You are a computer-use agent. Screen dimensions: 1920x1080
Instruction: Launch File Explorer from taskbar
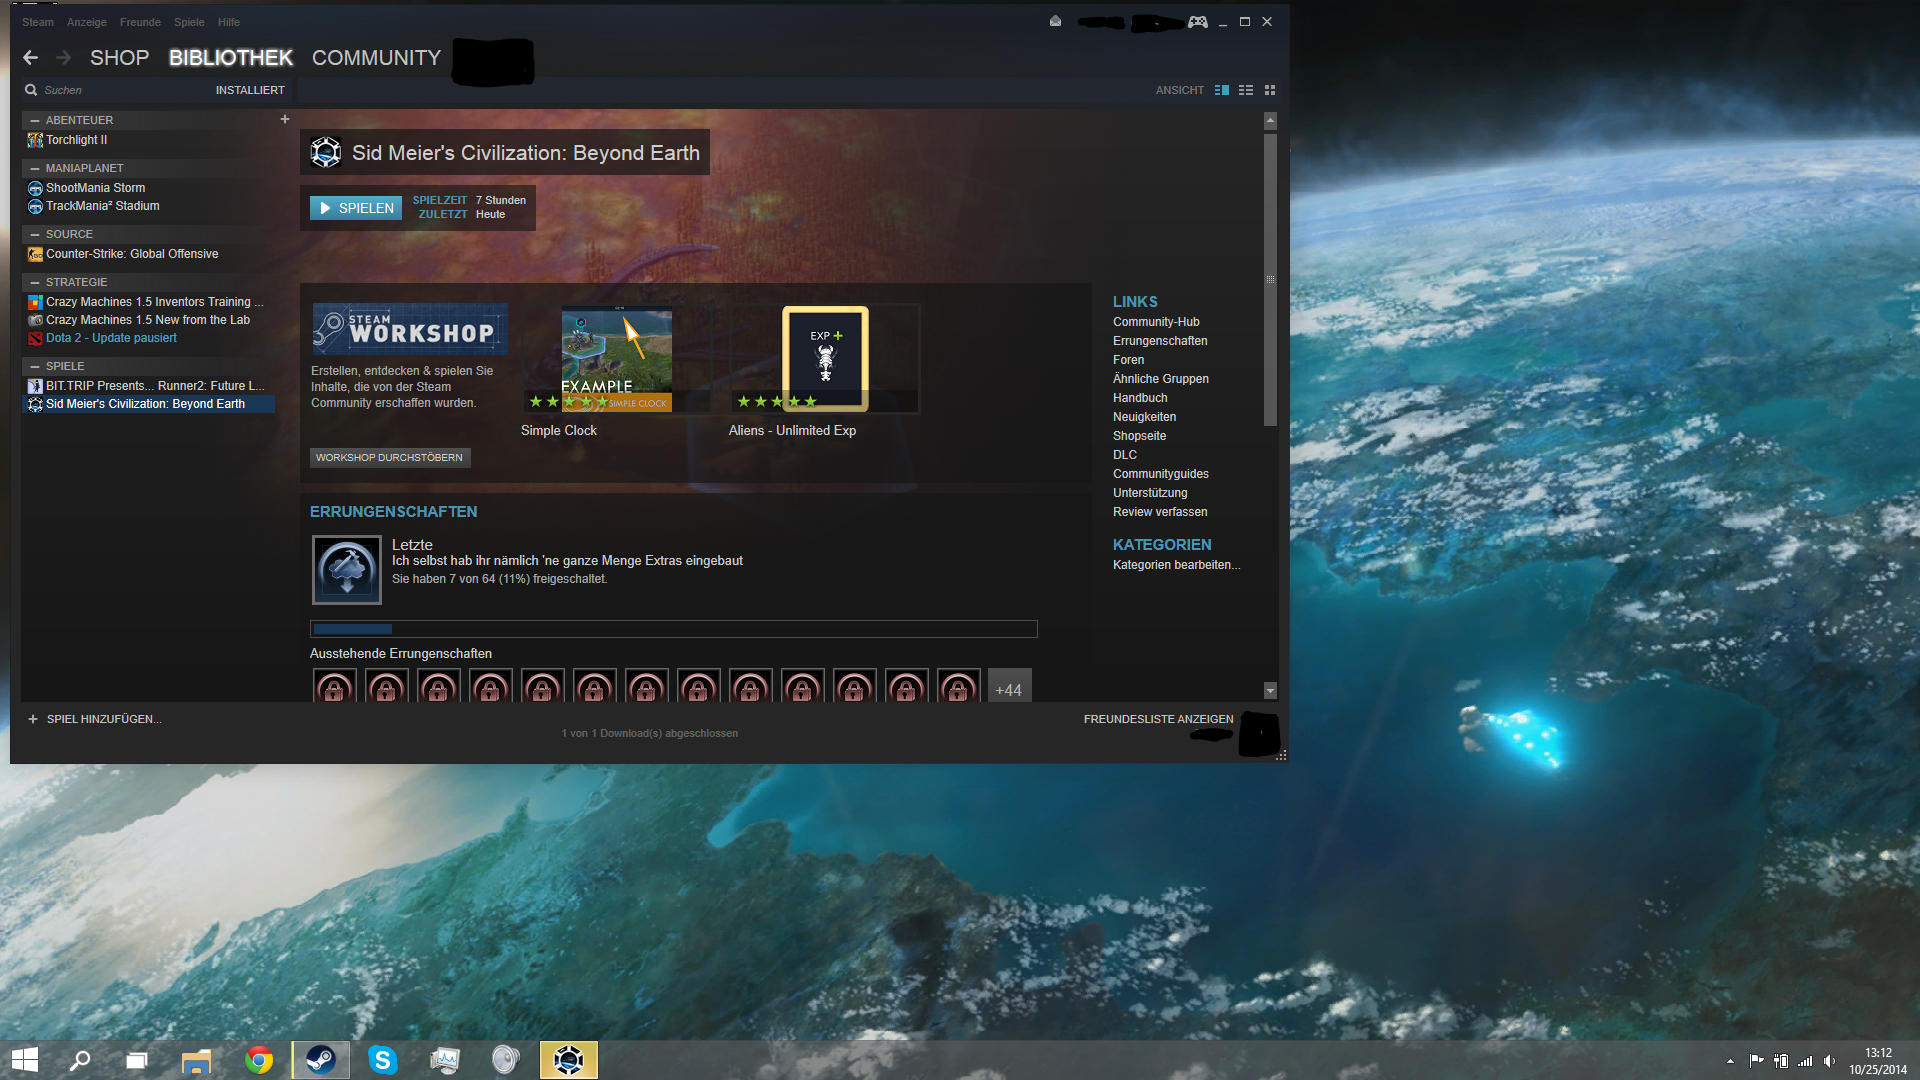[x=197, y=1060]
